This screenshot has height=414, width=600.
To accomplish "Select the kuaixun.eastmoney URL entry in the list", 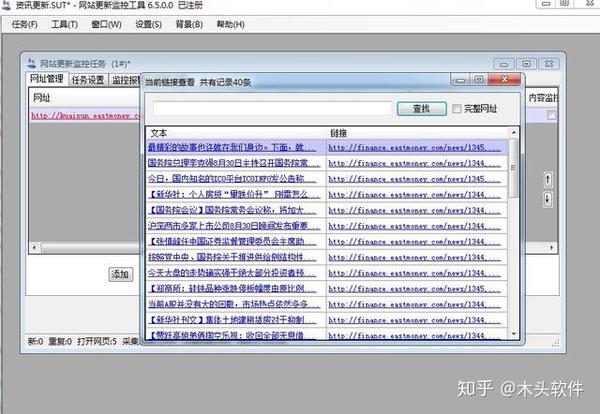I will tap(86, 115).
